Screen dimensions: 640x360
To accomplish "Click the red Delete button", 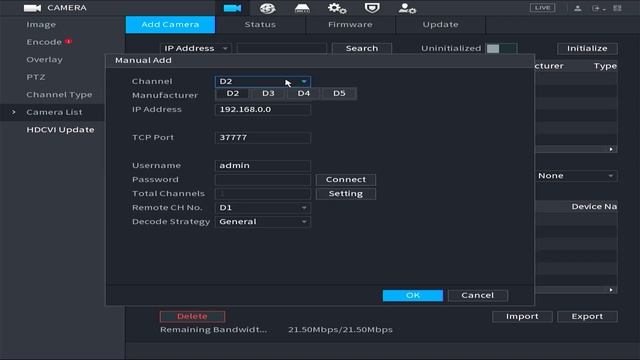I will click(x=192, y=316).
